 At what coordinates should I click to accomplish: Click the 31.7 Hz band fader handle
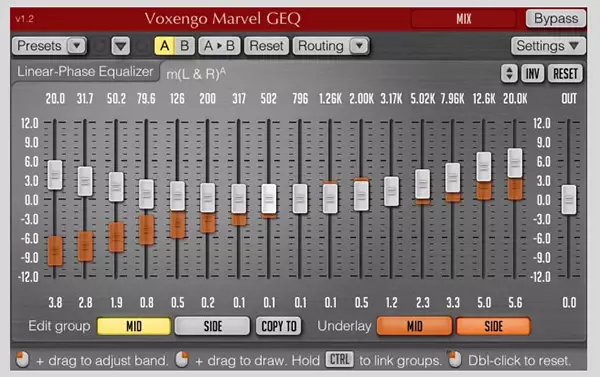point(85,181)
